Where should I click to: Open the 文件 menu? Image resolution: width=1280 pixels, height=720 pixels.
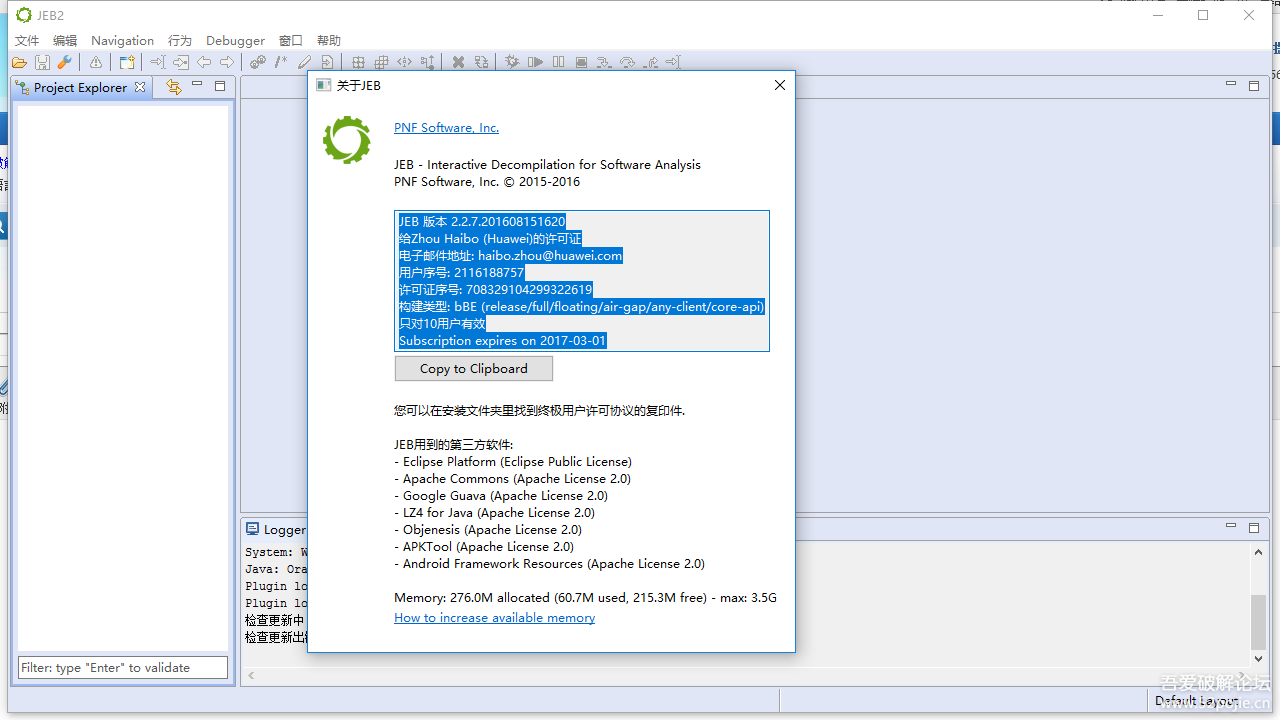[27, 41]
